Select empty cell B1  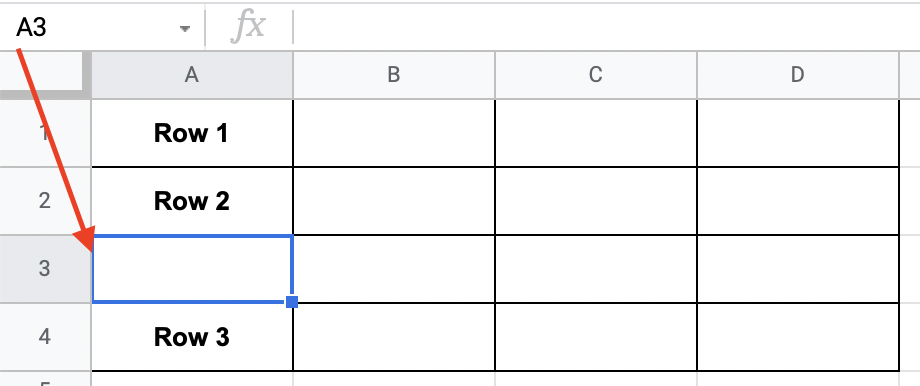(394, 134)
